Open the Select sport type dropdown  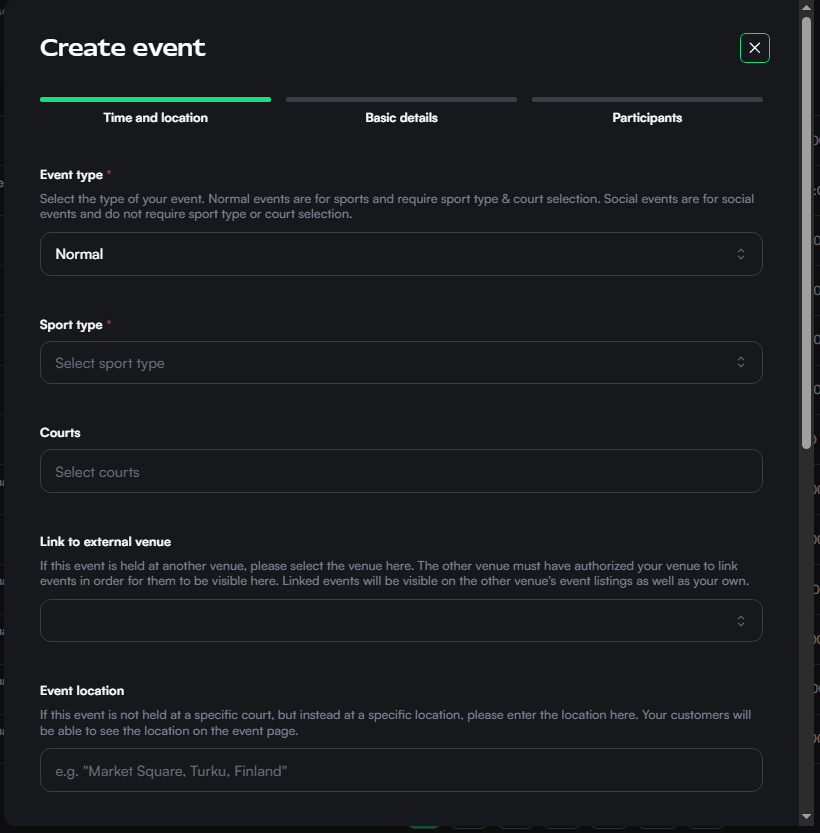400,362
